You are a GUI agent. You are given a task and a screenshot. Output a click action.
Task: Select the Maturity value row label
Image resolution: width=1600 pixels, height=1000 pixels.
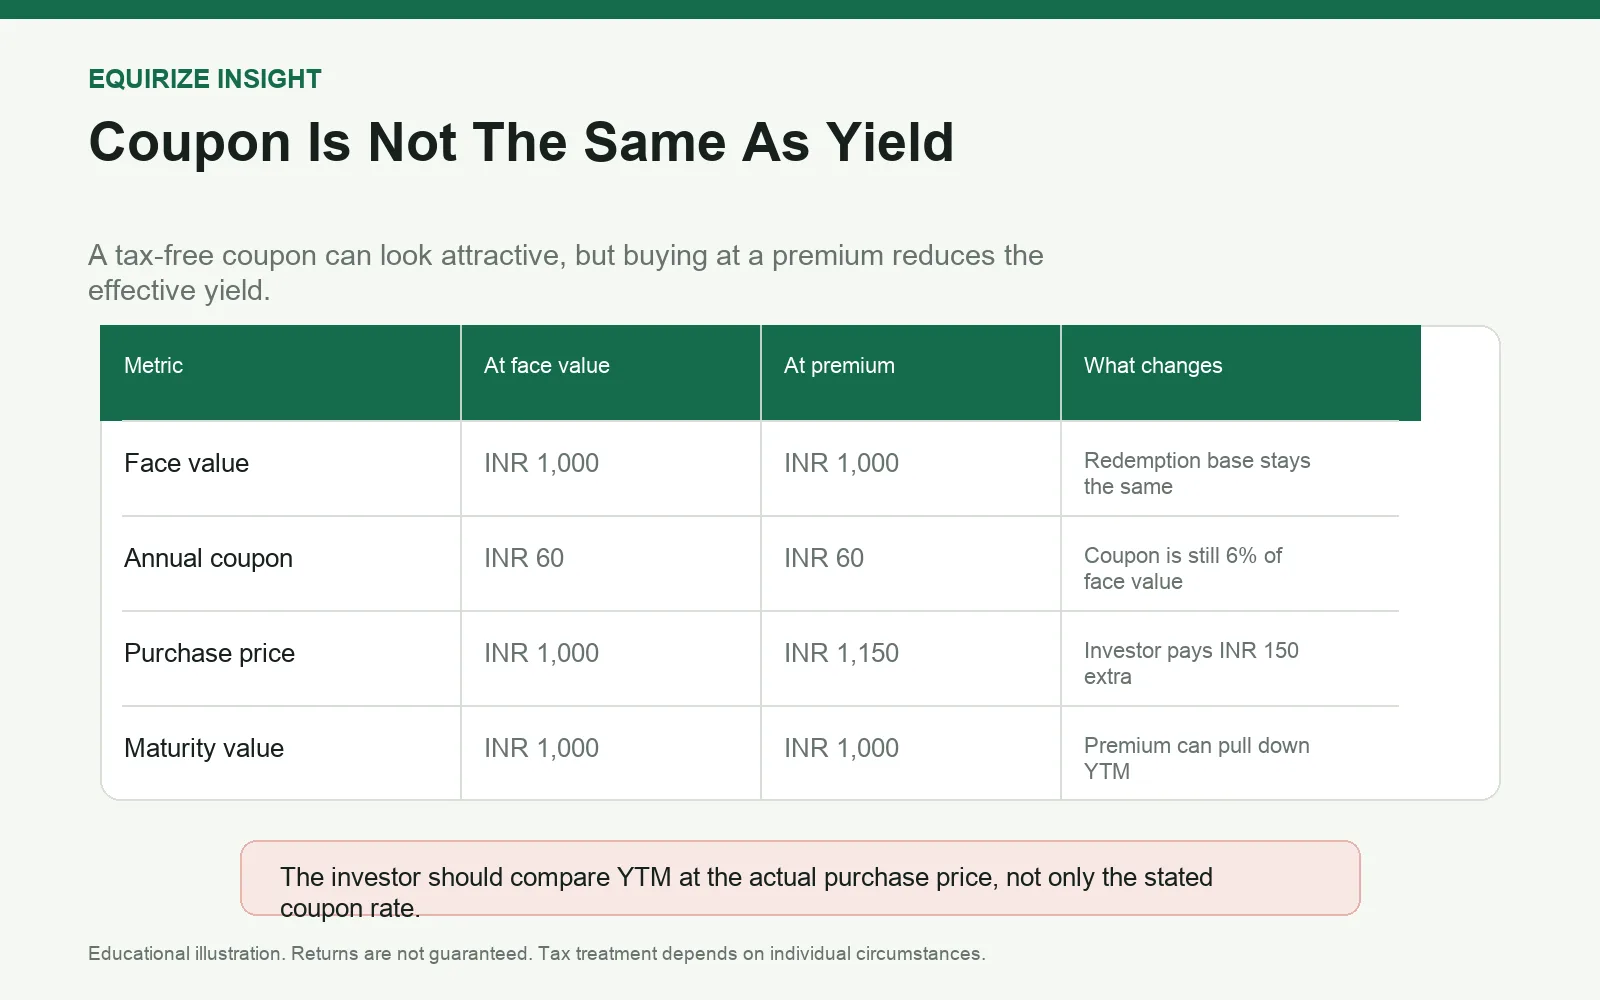tap(204, 748)
